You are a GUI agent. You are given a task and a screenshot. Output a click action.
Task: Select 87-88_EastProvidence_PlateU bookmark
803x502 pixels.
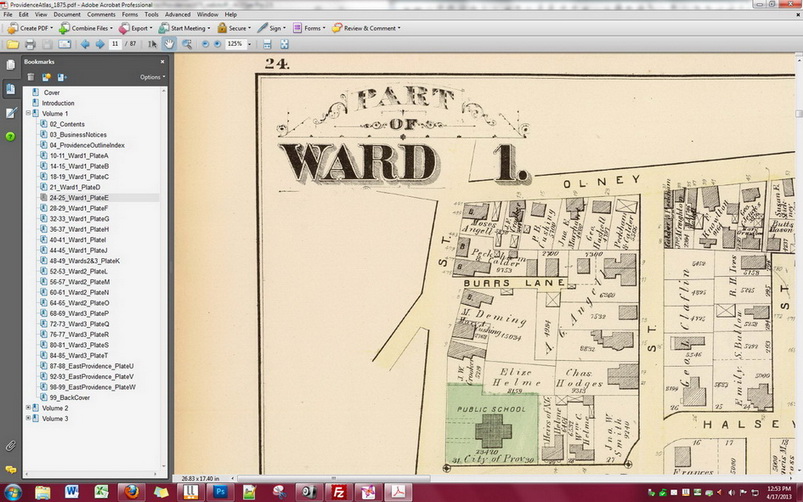(x=92, y=366)
